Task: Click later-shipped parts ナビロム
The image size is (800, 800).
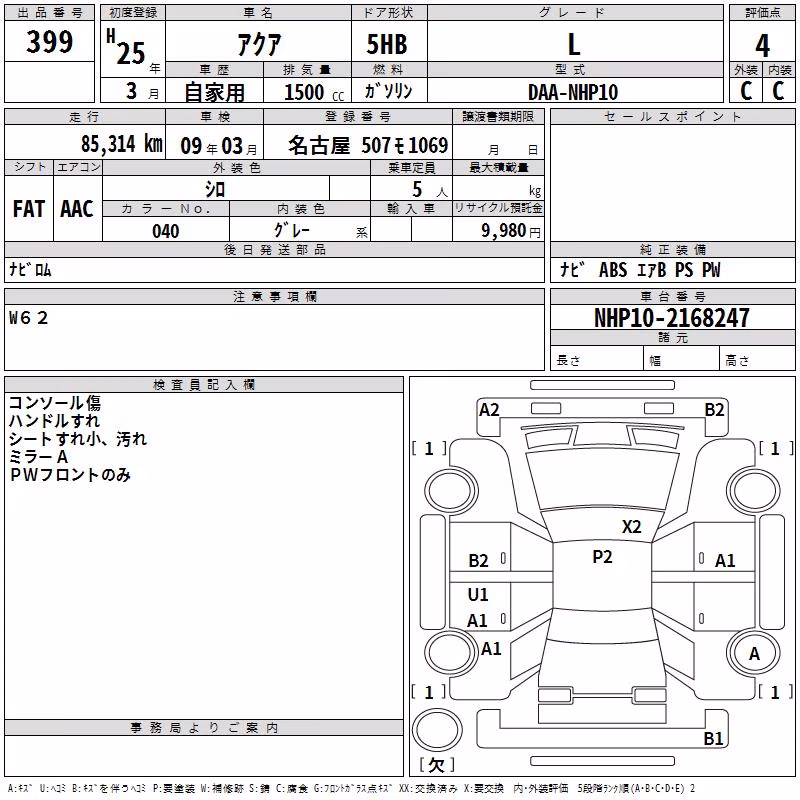Action: tap(31, 269)
